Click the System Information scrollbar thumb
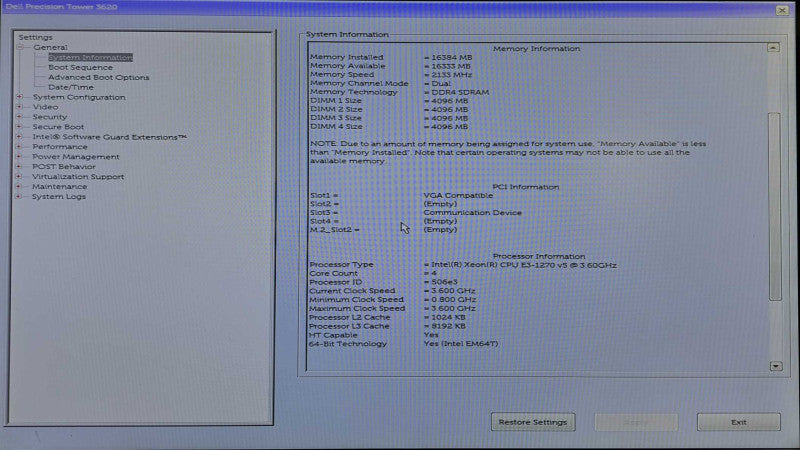 coord(775,207)
